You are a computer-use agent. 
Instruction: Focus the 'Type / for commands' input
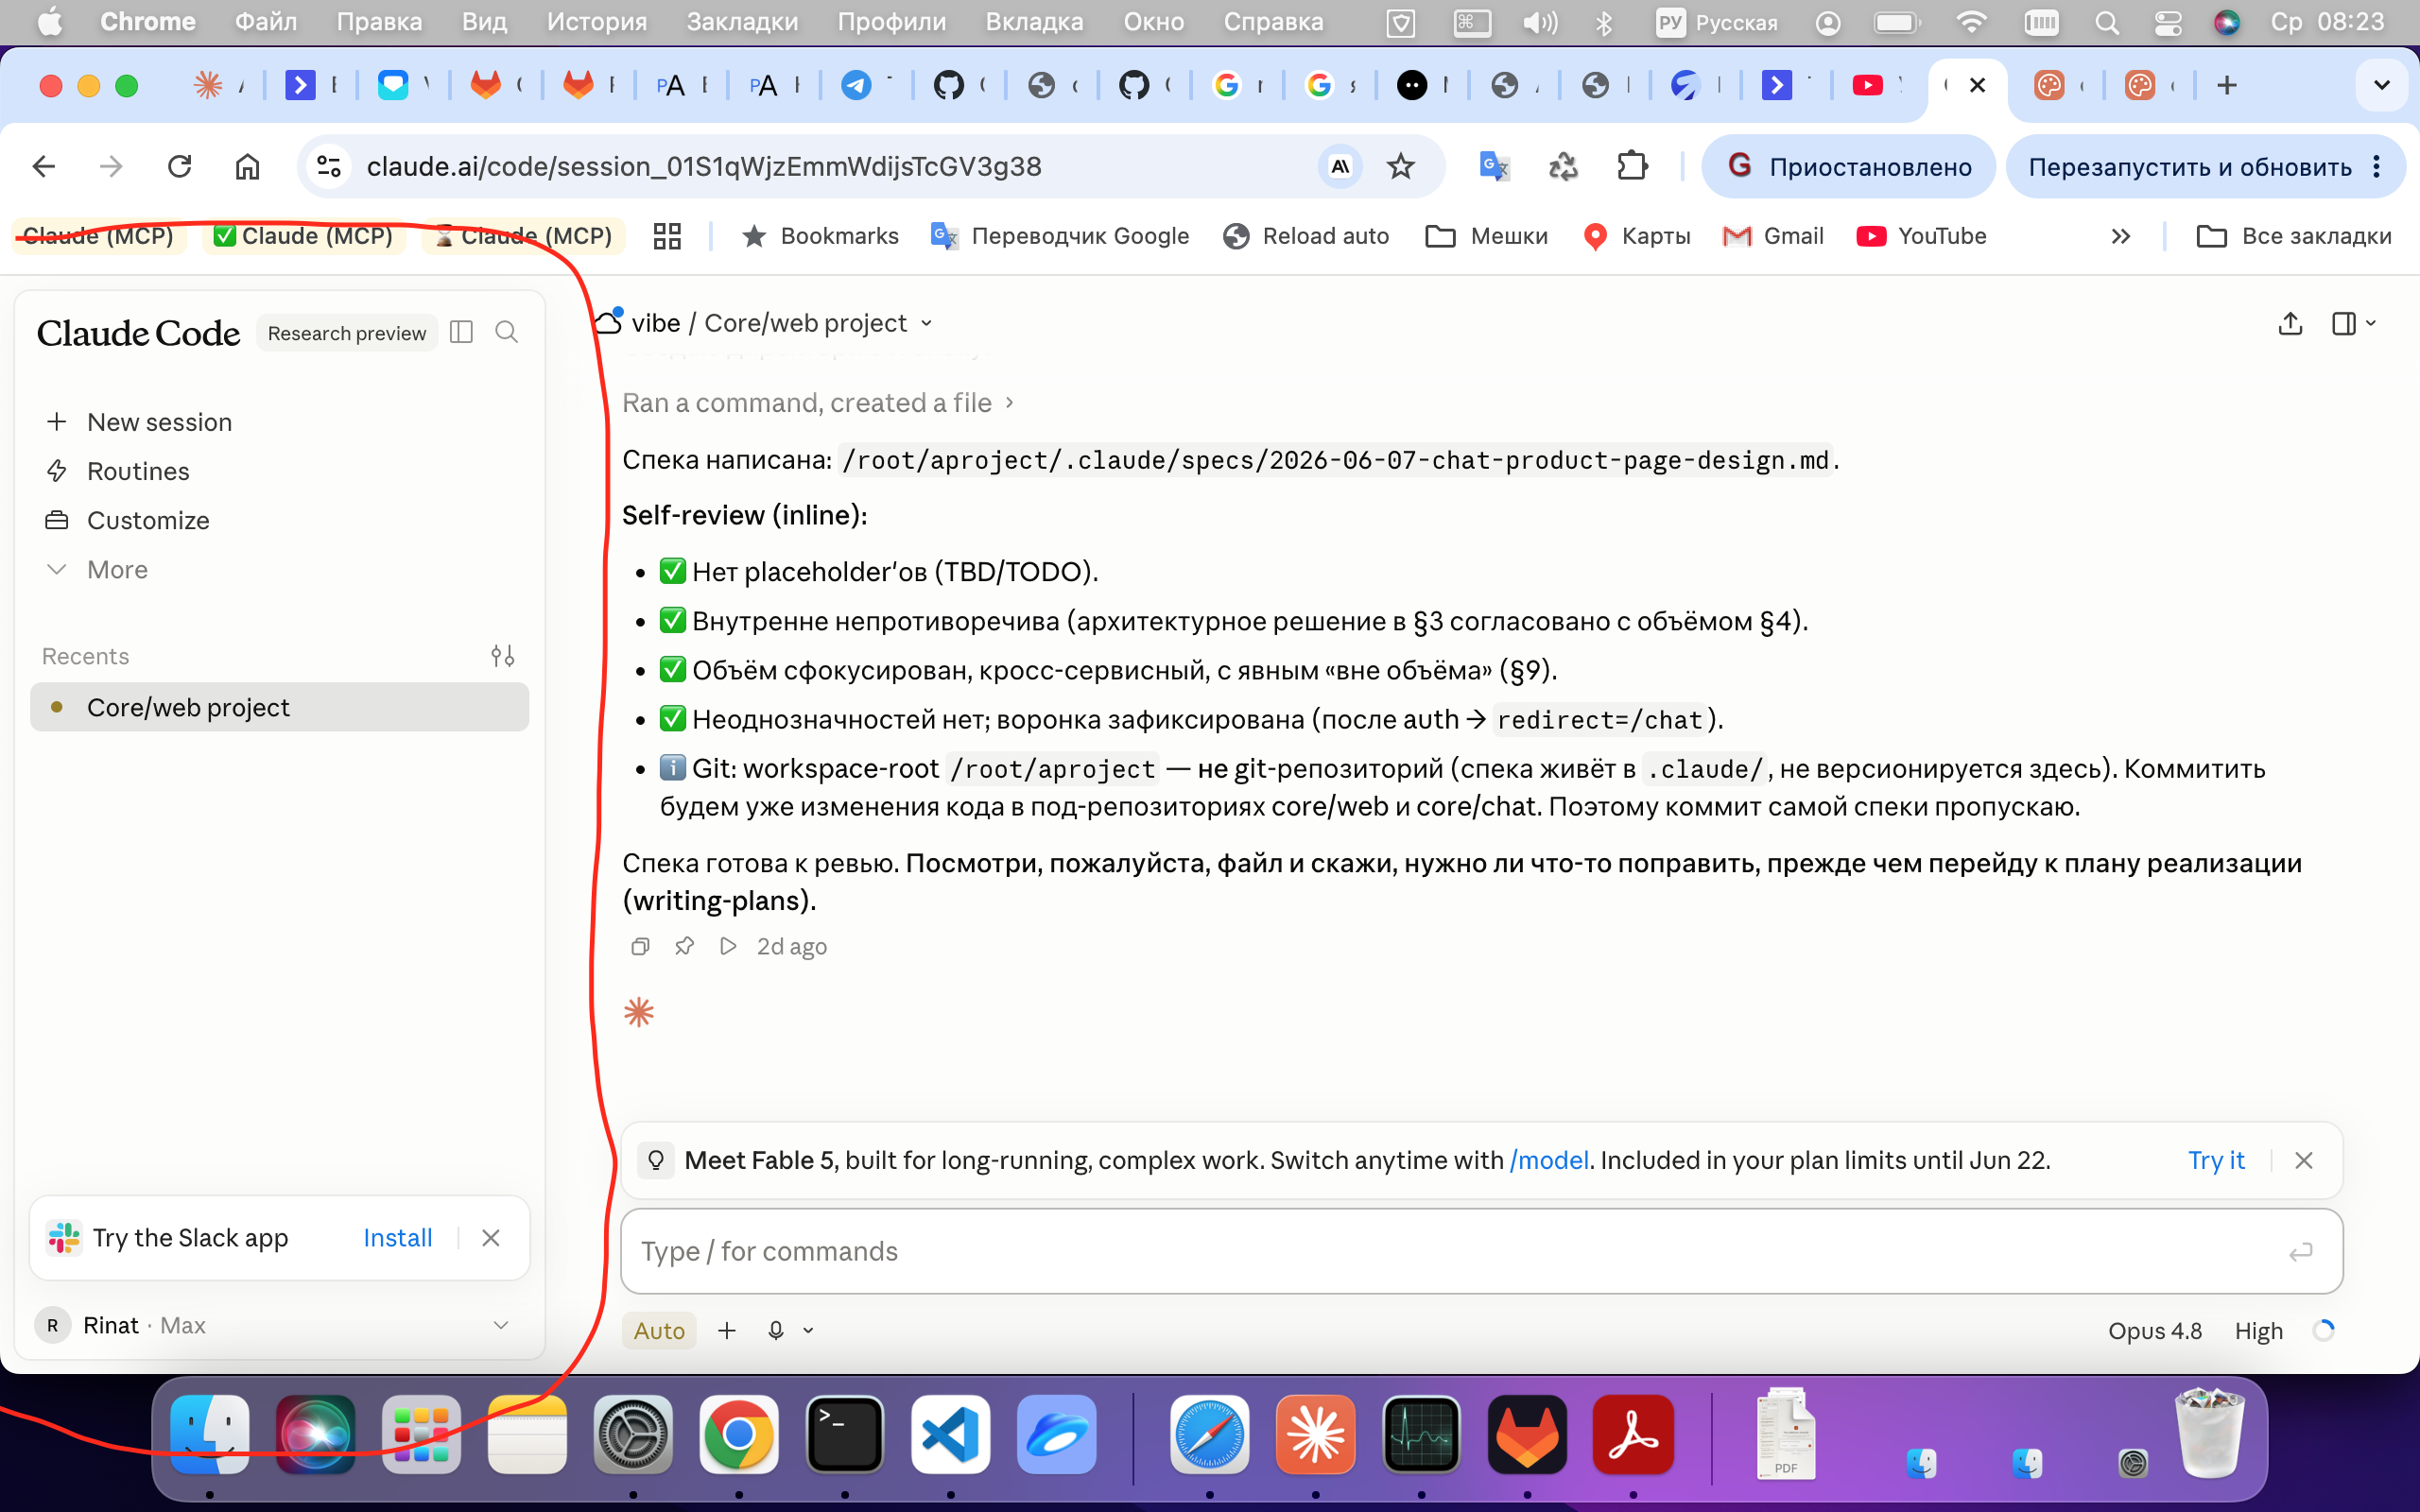1480,1251
